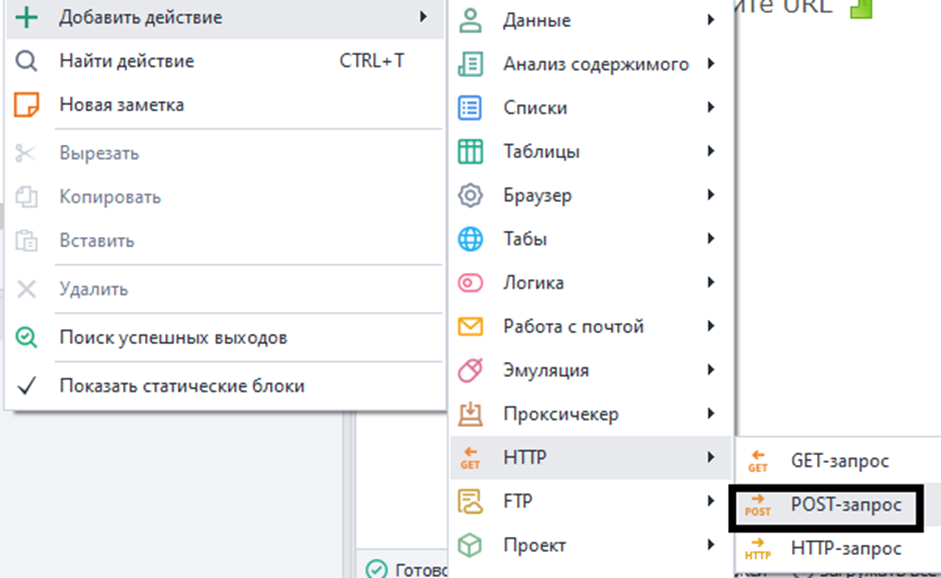The width and height of the screenshot is (941, 578).
Task: Click the Lists (Списки) category icon
Action: coord(469,108)
